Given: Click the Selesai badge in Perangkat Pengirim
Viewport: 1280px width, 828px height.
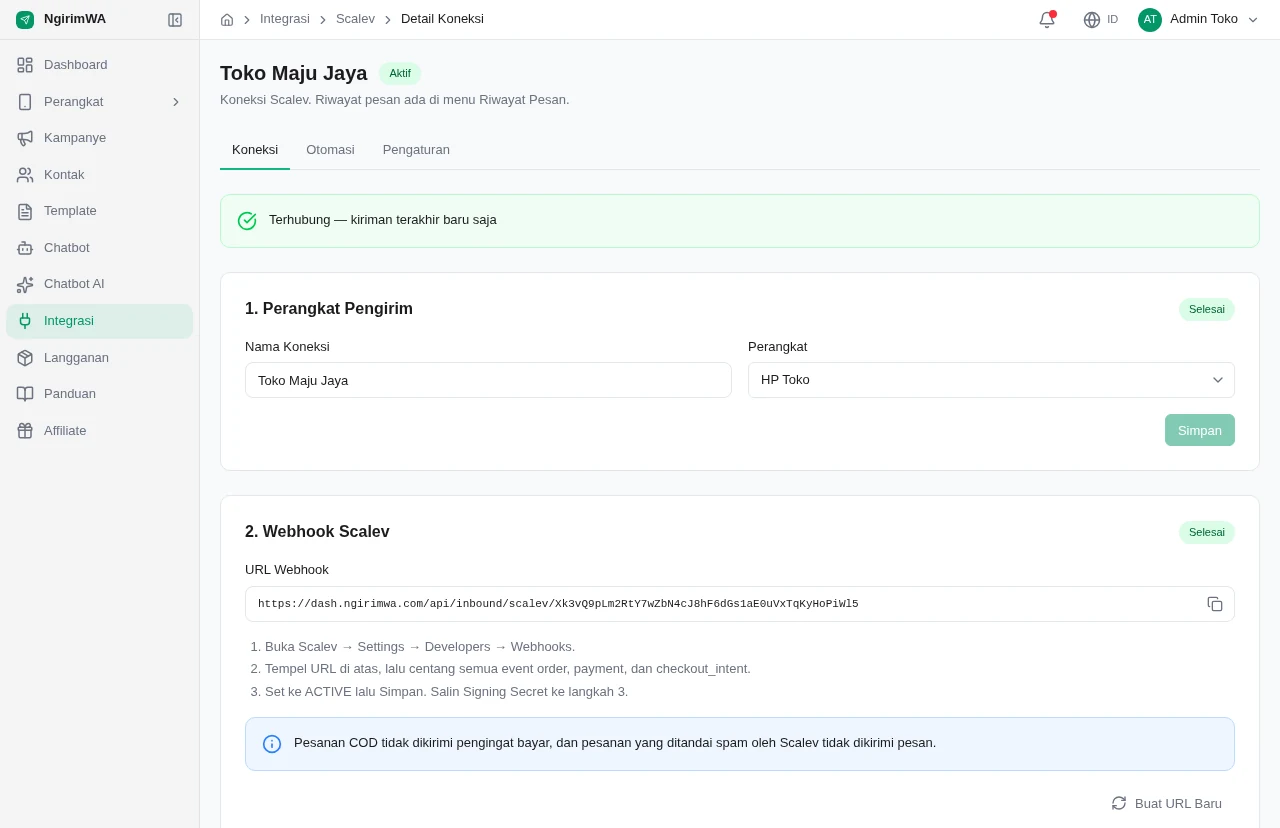Looking at the screenshot, I should point(1207,309).
